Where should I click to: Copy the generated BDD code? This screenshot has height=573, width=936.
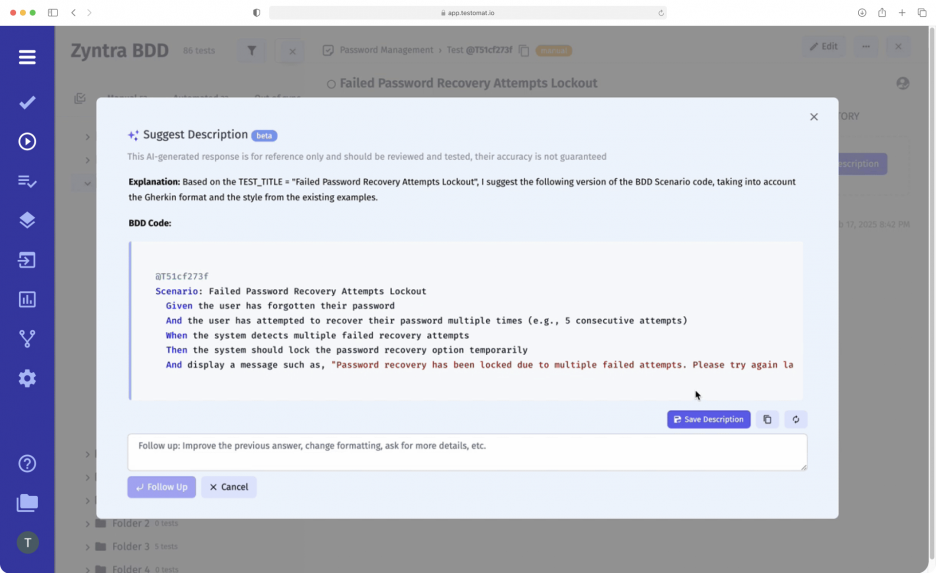(x=767, y=420)
